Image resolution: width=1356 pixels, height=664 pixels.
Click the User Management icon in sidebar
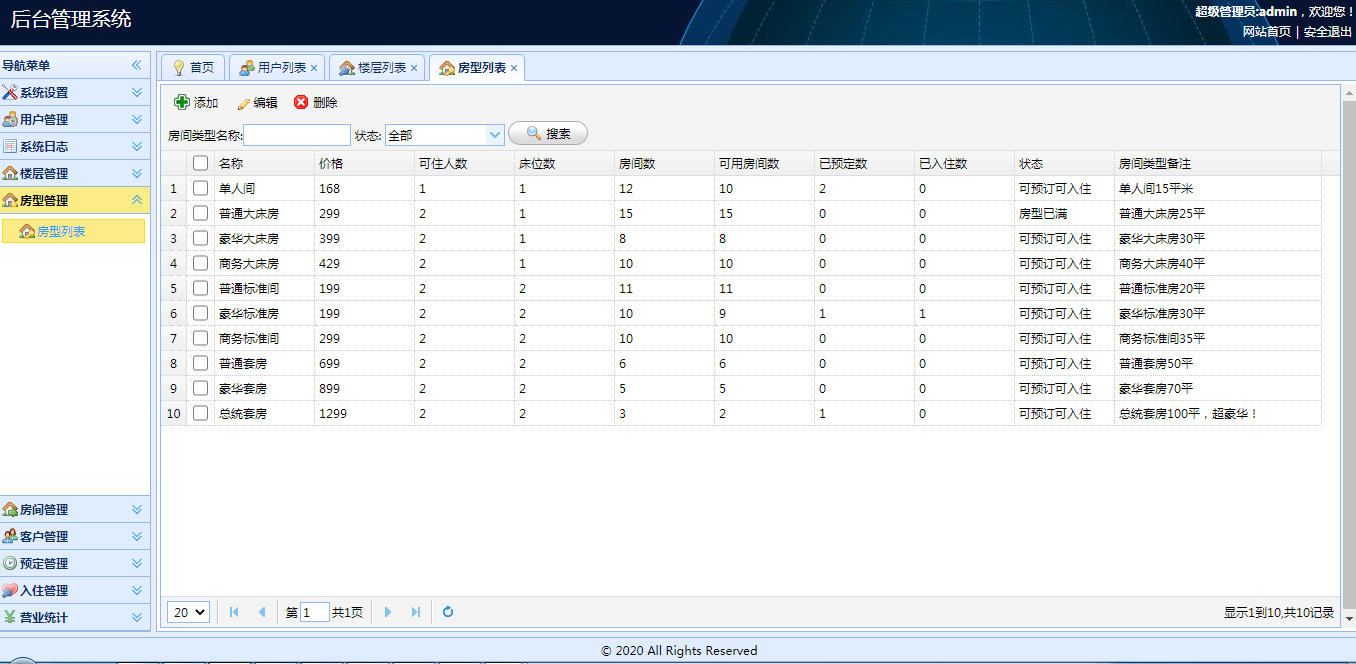(x=10, y=119)
